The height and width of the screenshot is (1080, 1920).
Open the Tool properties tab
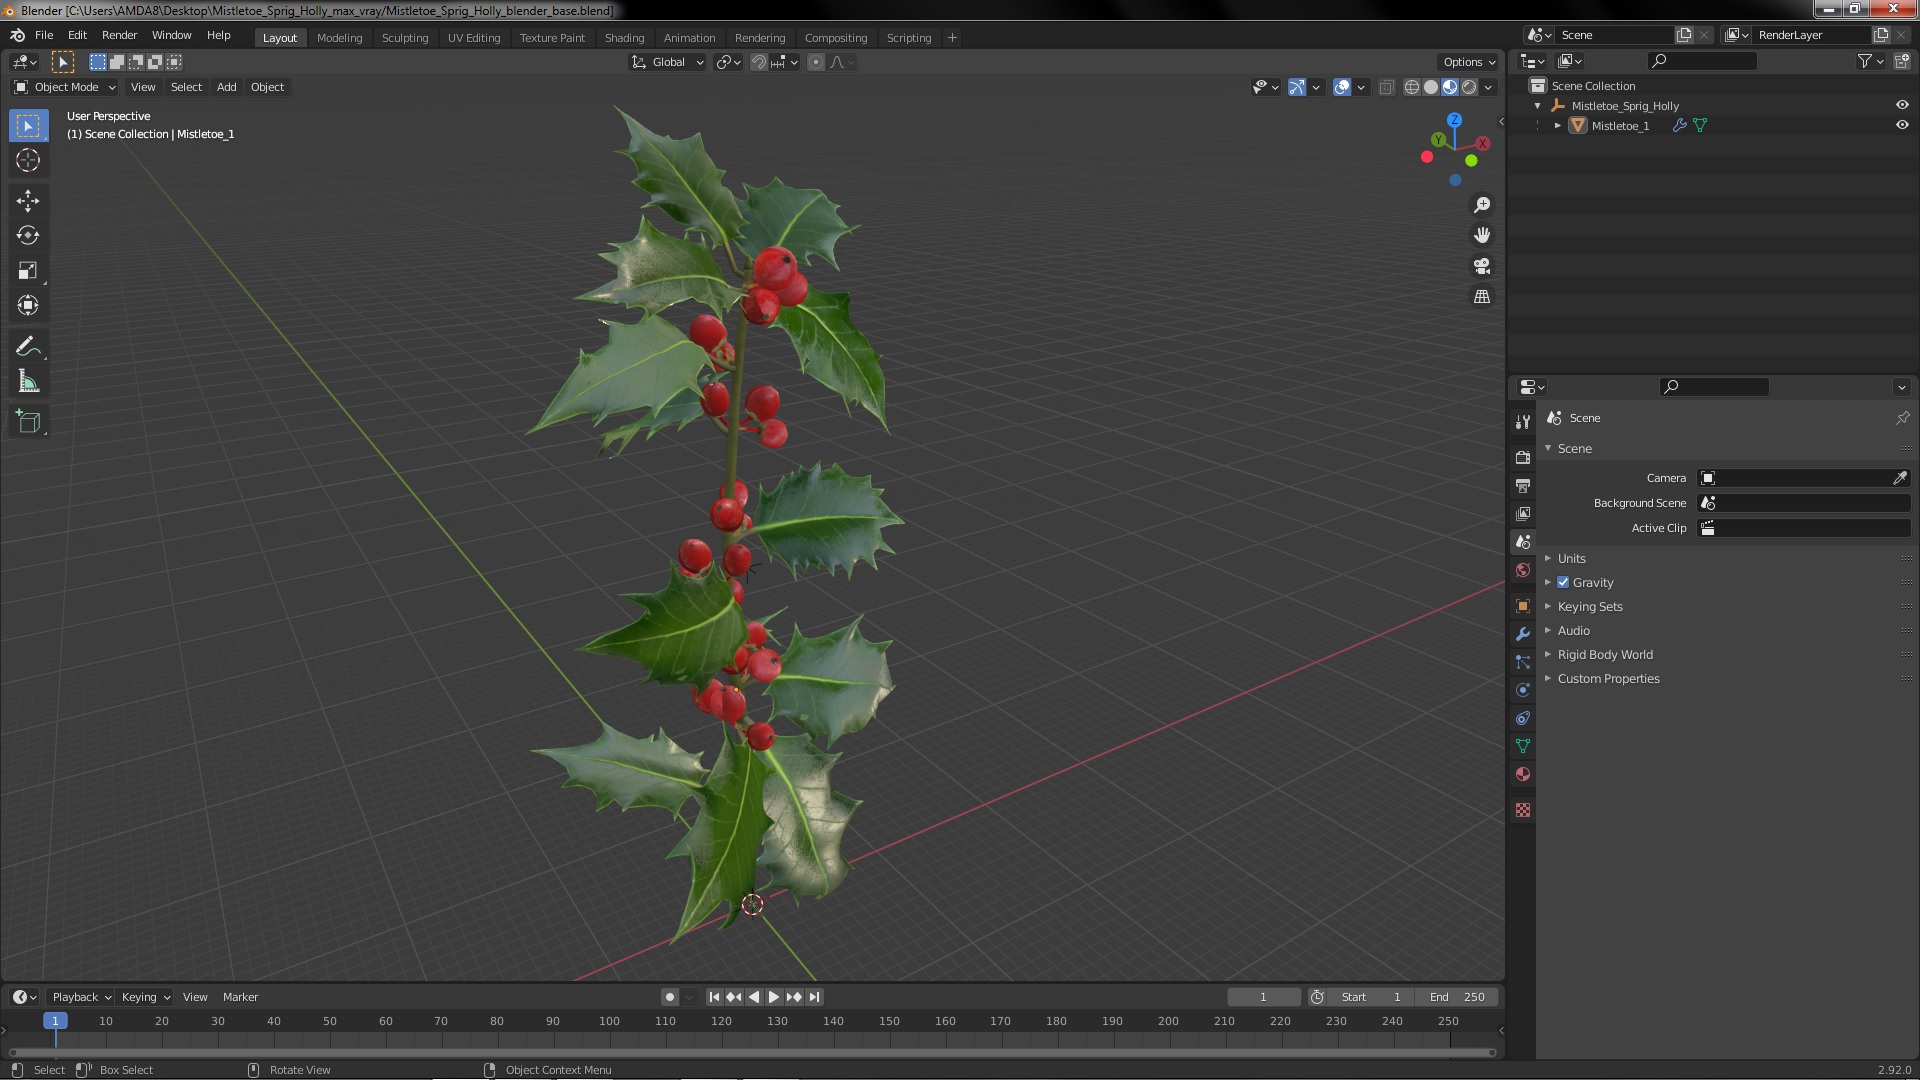(x=1523, y=422)
